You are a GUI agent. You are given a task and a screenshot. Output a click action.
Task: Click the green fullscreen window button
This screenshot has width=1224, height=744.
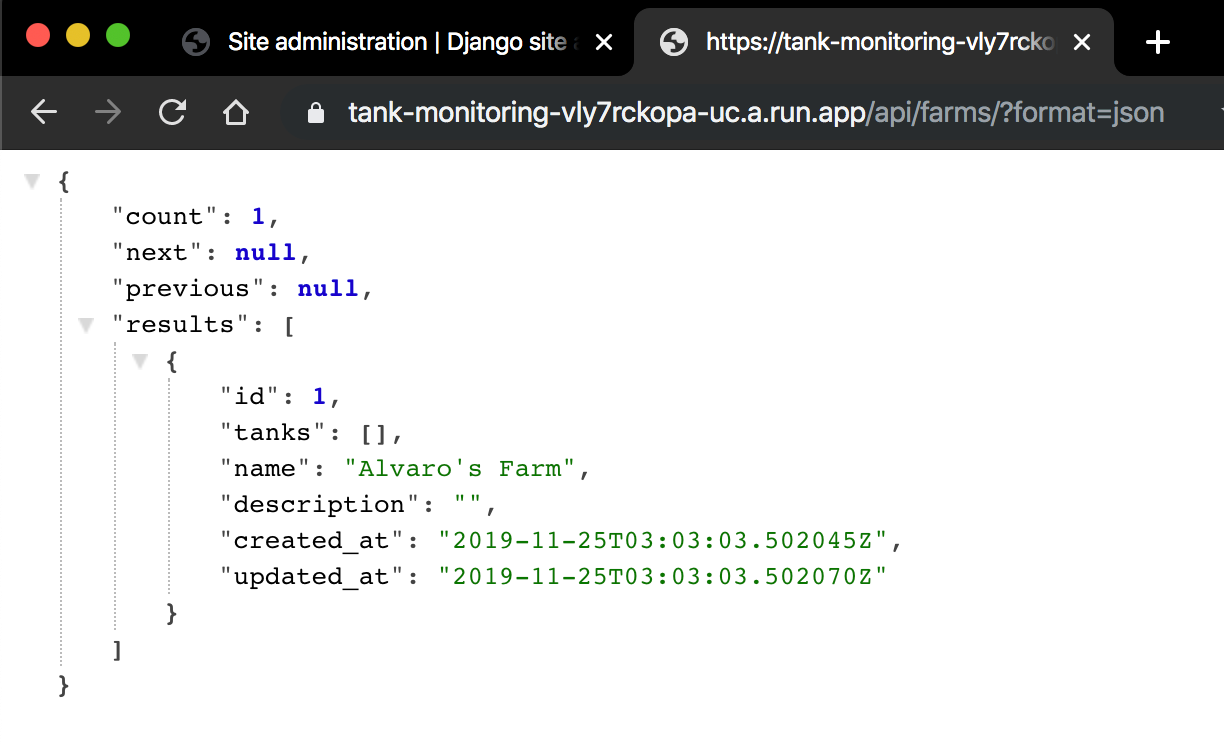[x=118, y=33]
